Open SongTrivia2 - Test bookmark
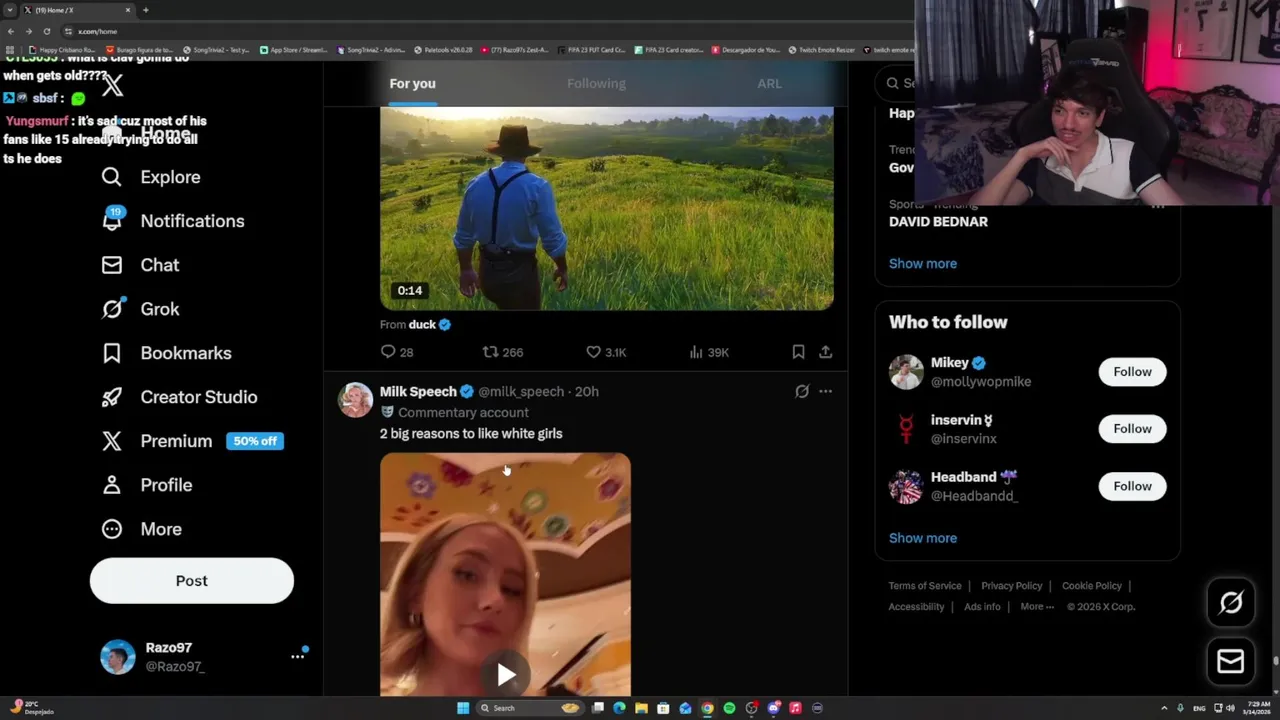1280x720 pixels. pyautogui.click(x=216, y=50)
